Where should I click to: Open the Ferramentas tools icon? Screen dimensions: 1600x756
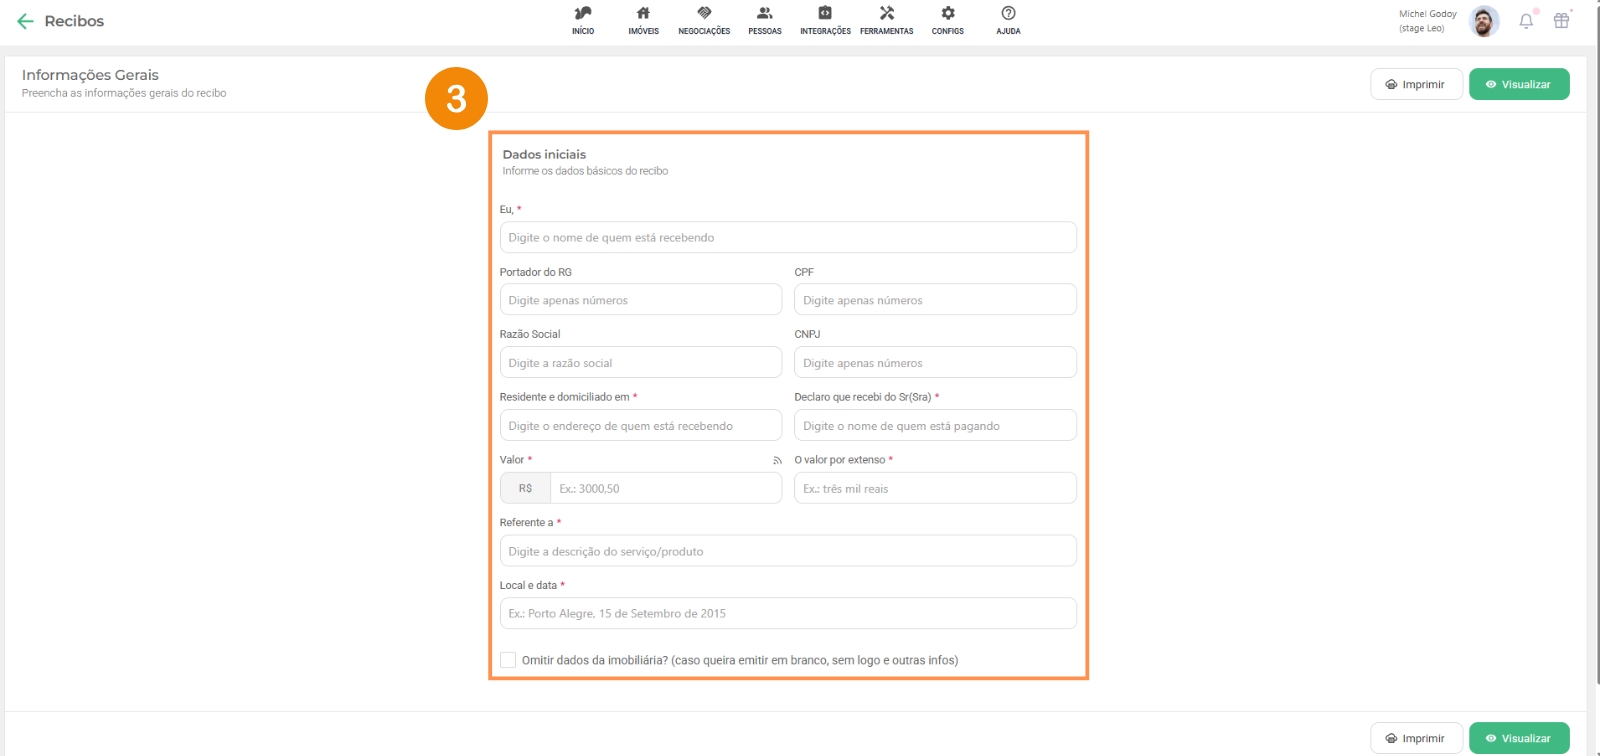[x=886, y=14]
